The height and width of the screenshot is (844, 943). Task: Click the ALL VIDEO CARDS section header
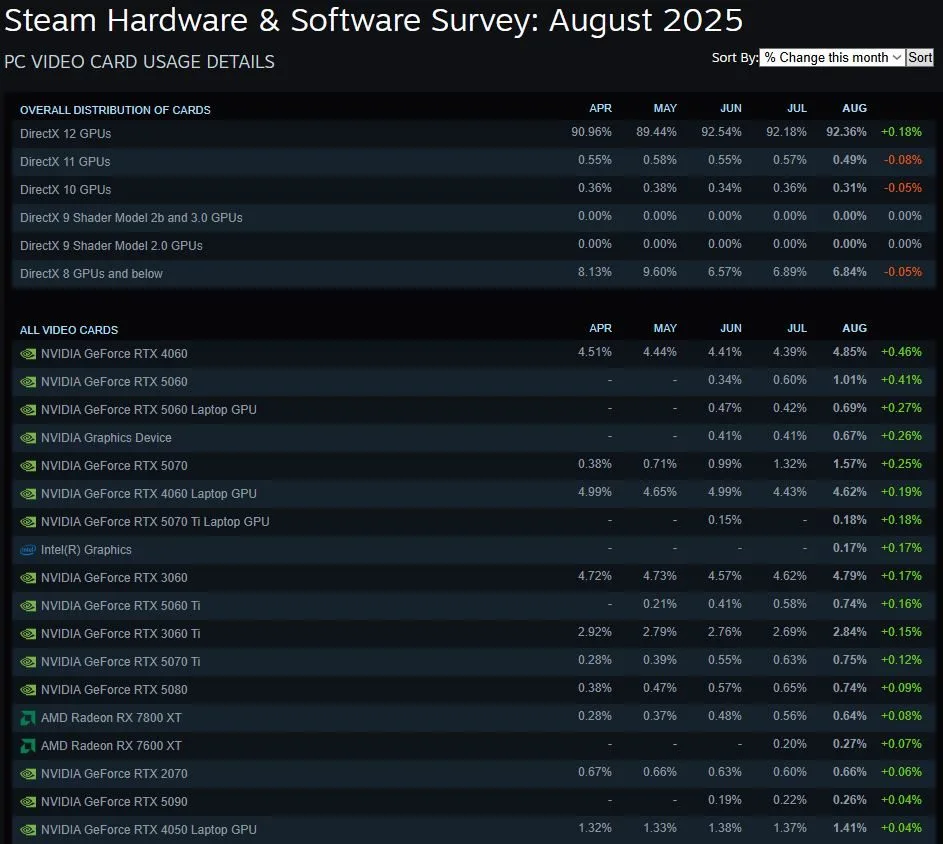click(68, 329)
